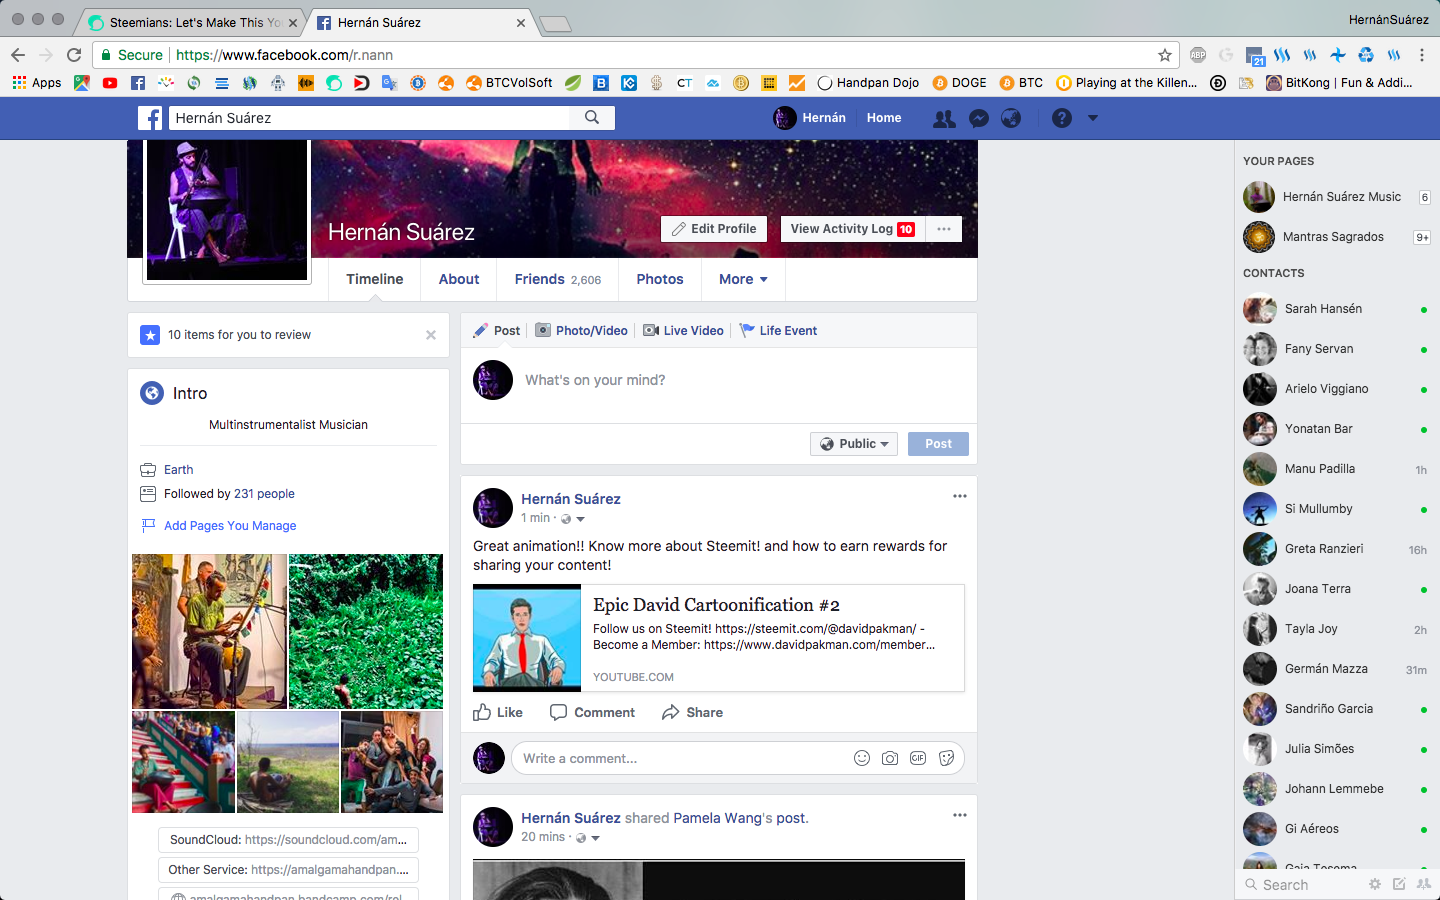Open YouTube bookmark icon
Image resolution: width=1440 pixels, height=900 pixels.
click(110, 83)
